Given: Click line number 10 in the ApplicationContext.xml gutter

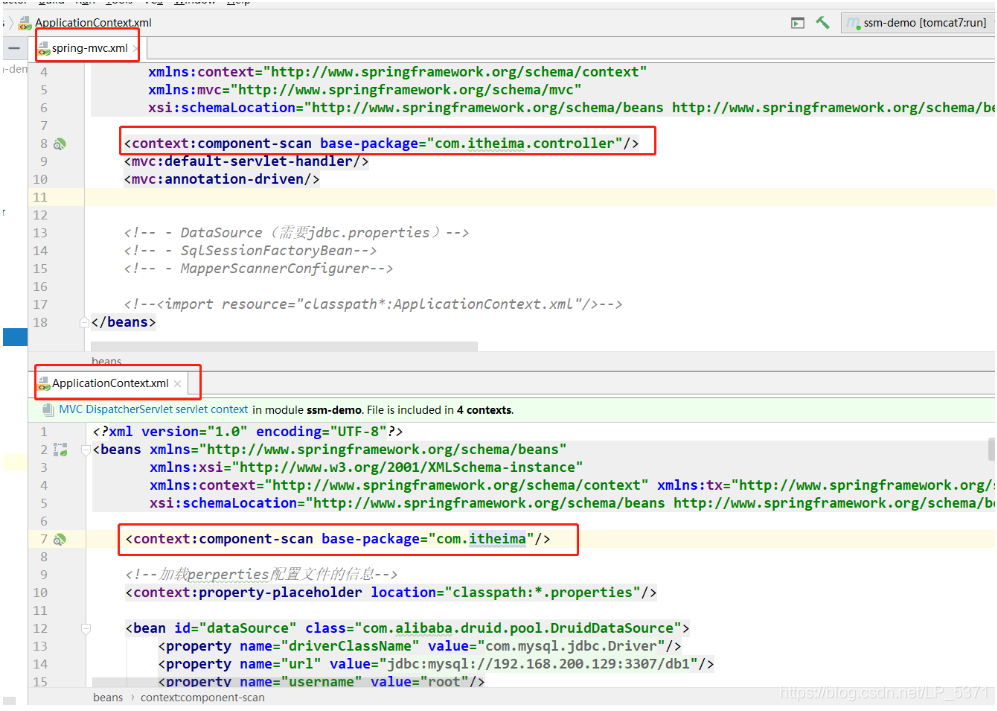Looking at the screenshot, I should (40, 593).
